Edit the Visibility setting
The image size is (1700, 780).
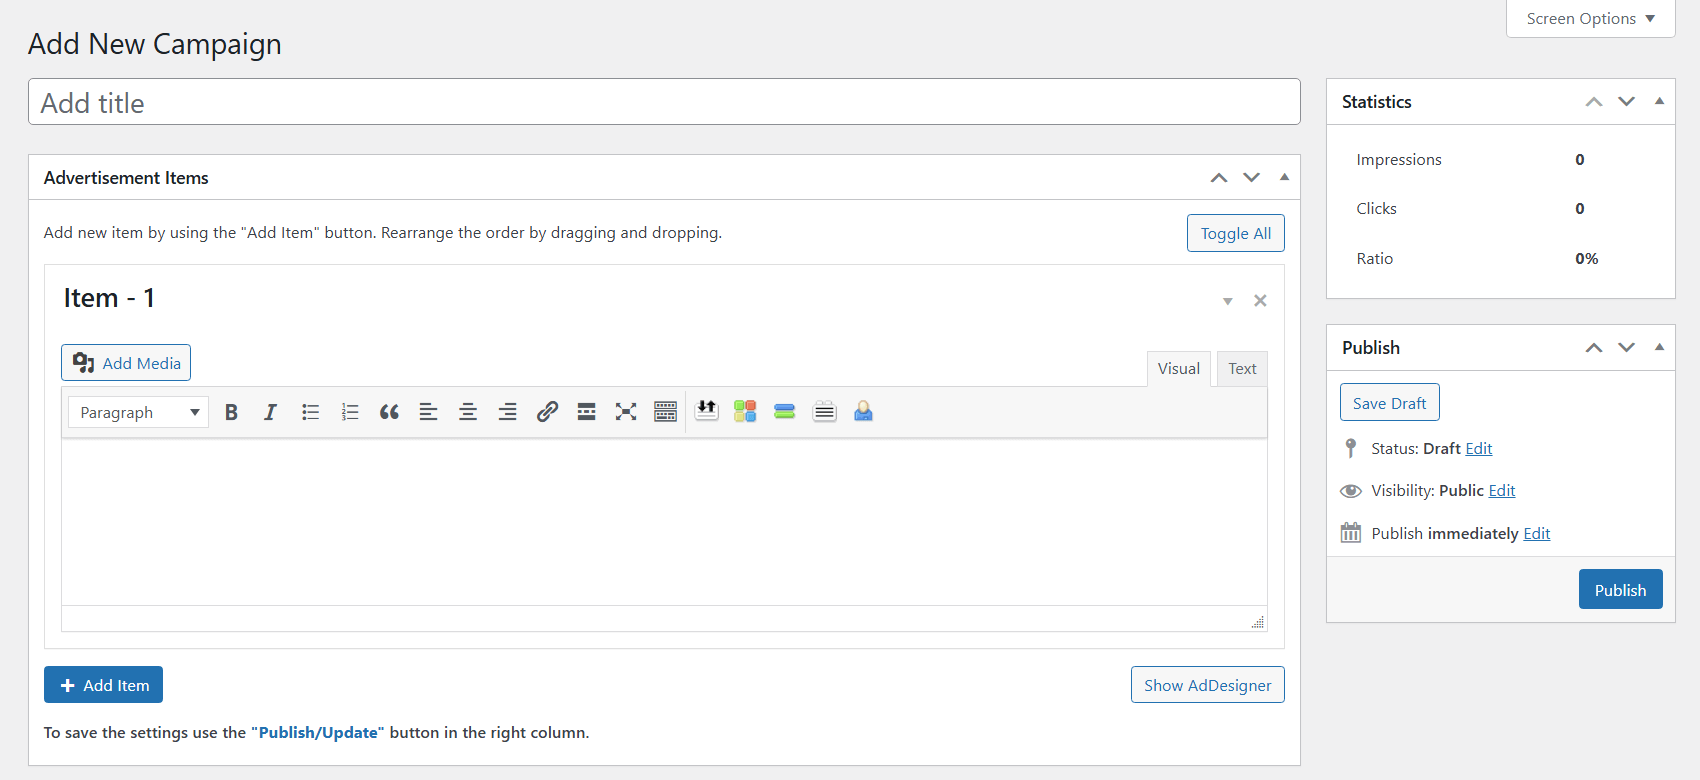[1502, 491]
